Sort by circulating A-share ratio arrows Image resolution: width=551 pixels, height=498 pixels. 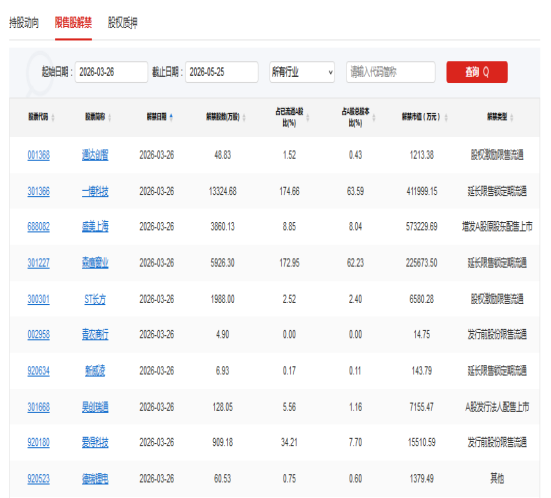(x=308, y=117)
